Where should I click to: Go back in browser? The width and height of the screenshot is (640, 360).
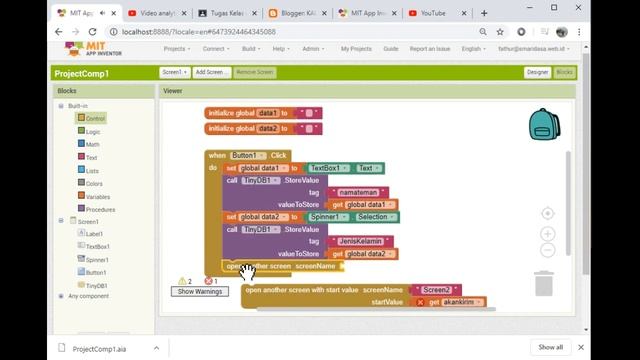coord(58,31)
